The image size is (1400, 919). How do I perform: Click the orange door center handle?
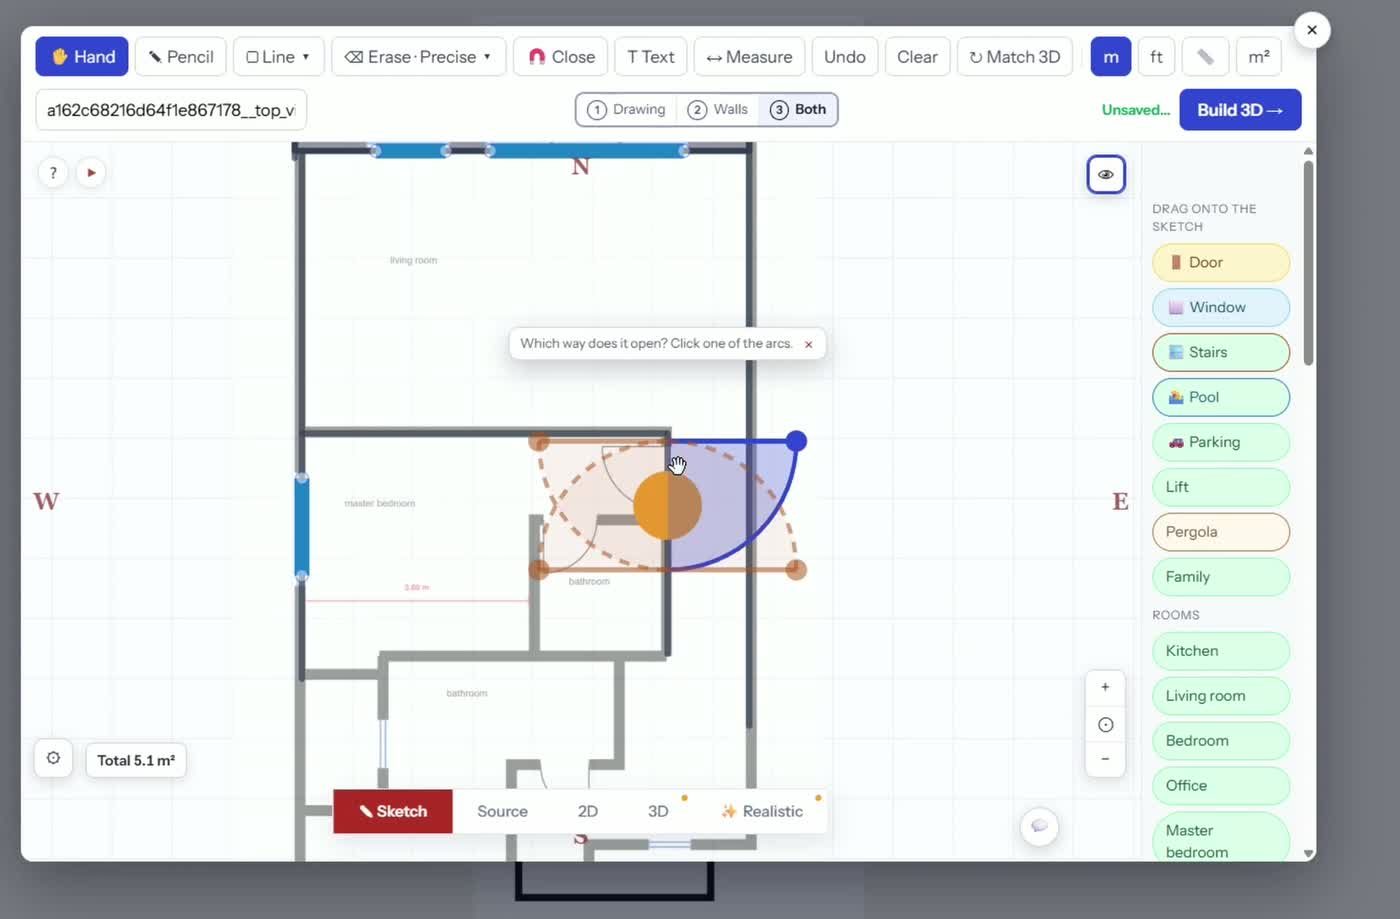[x=667, y=506]
